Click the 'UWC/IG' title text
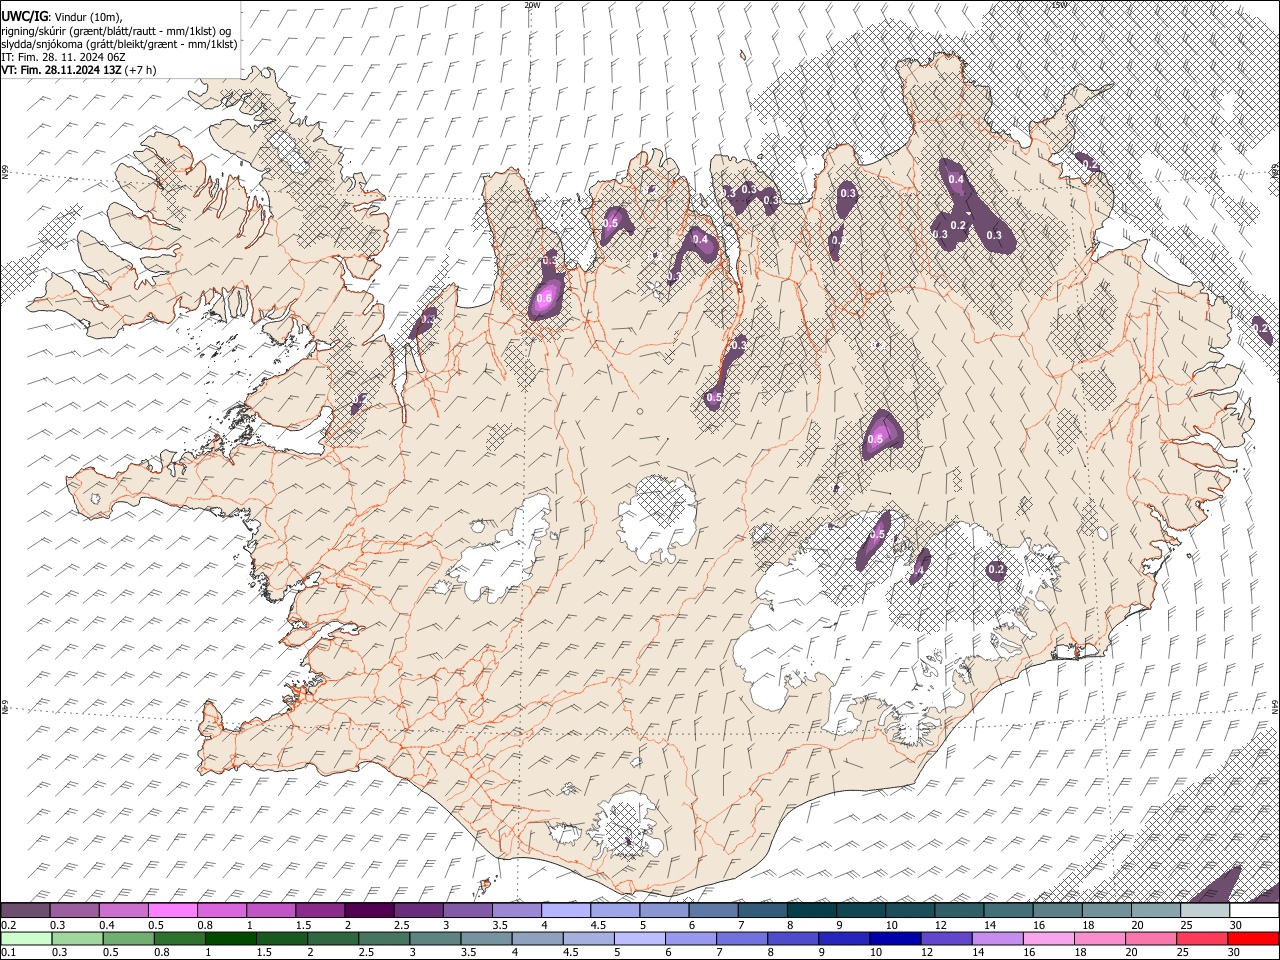 24,15
